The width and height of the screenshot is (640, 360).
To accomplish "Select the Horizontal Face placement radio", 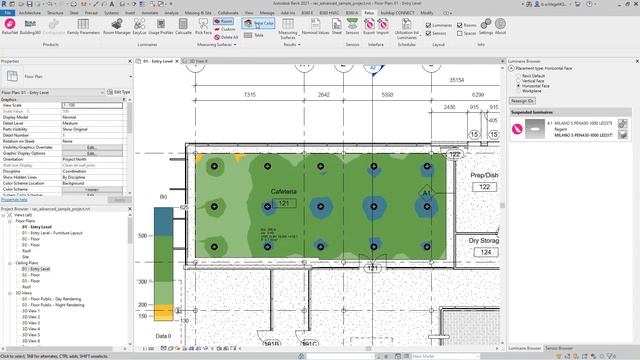I will (518, 86).
